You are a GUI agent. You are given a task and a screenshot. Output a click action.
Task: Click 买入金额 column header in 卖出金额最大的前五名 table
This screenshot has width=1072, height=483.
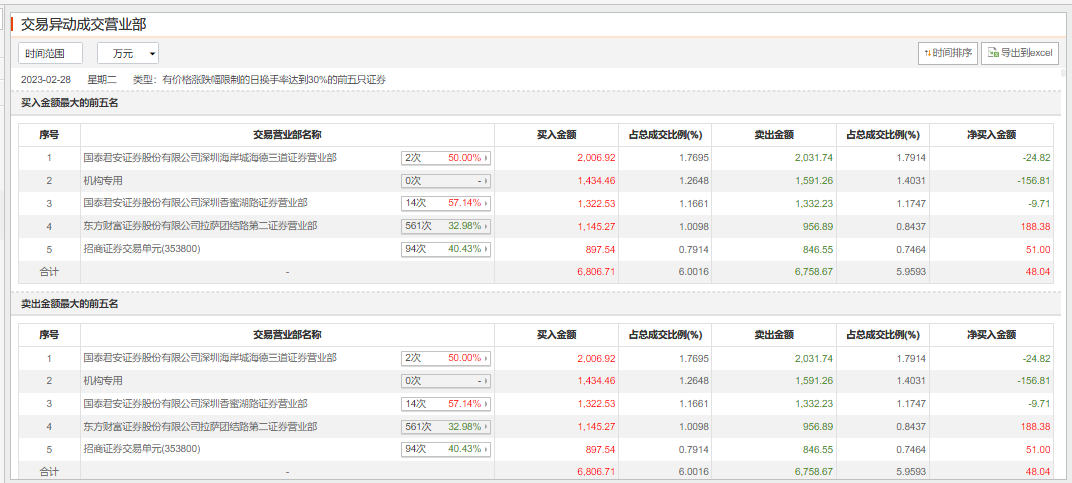pos(557,335)
